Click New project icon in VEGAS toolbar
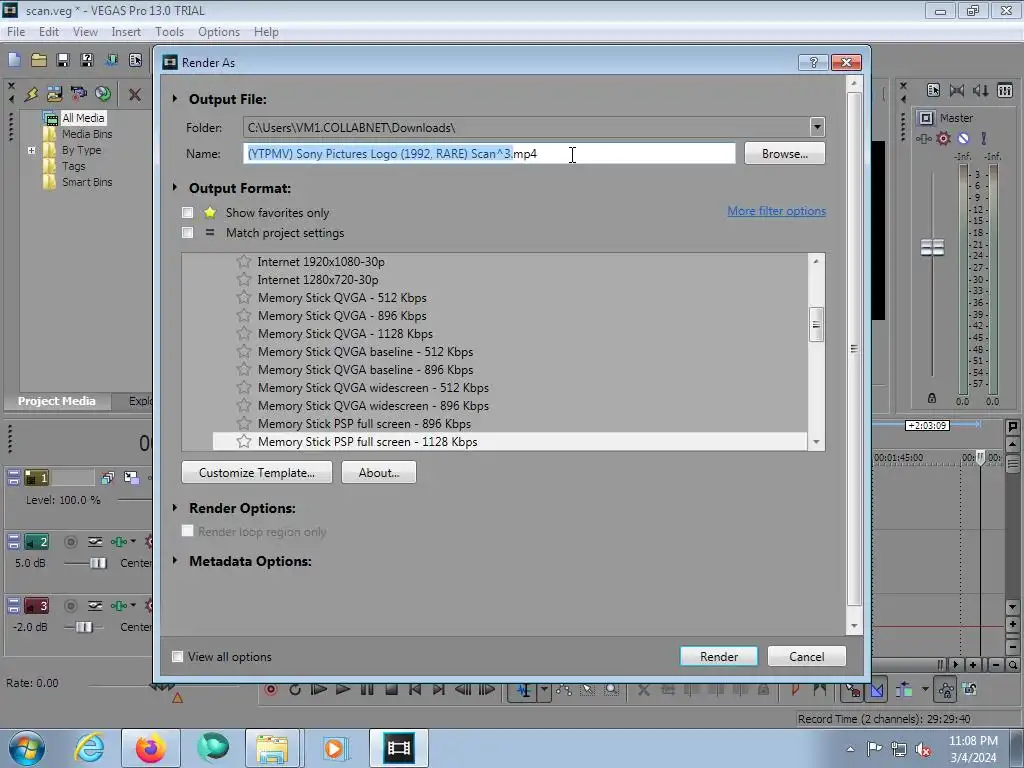This screenshot has height=768, width=1024. 14,60
